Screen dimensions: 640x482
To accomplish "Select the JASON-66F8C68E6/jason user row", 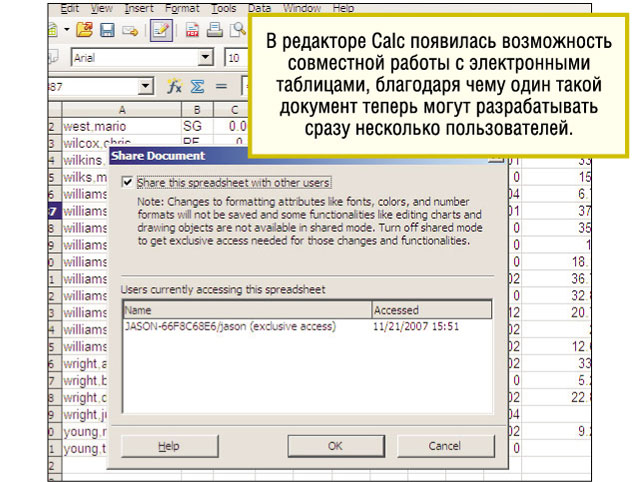I will (307, 327).
